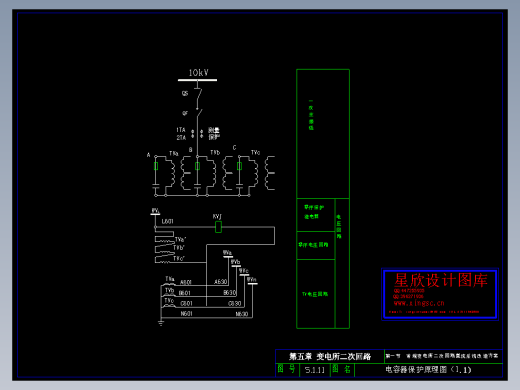Click the WVn bus label
Viewport: 520px width, 390px height.
(x=252, y=279)
